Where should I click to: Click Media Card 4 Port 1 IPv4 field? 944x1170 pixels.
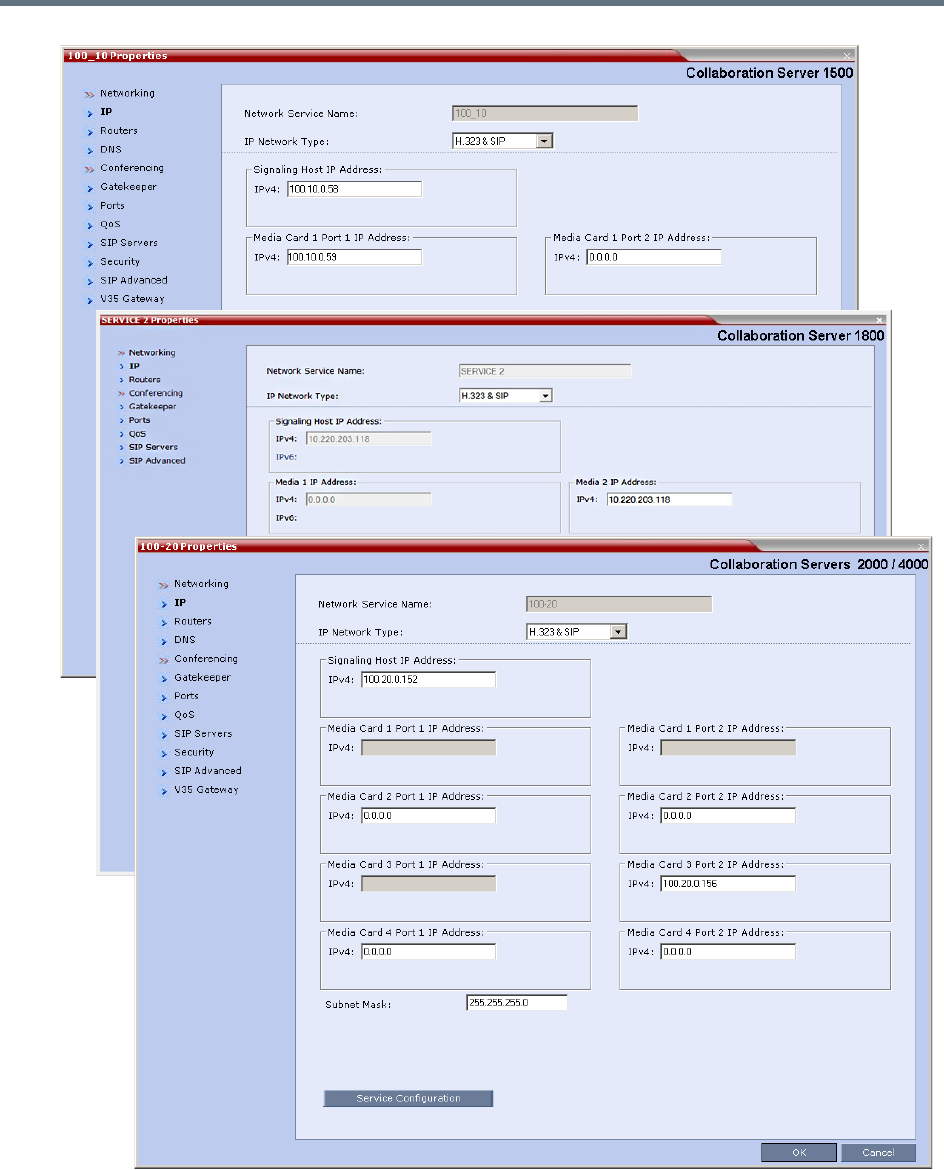pyautogui.click(x=428, y=951)
